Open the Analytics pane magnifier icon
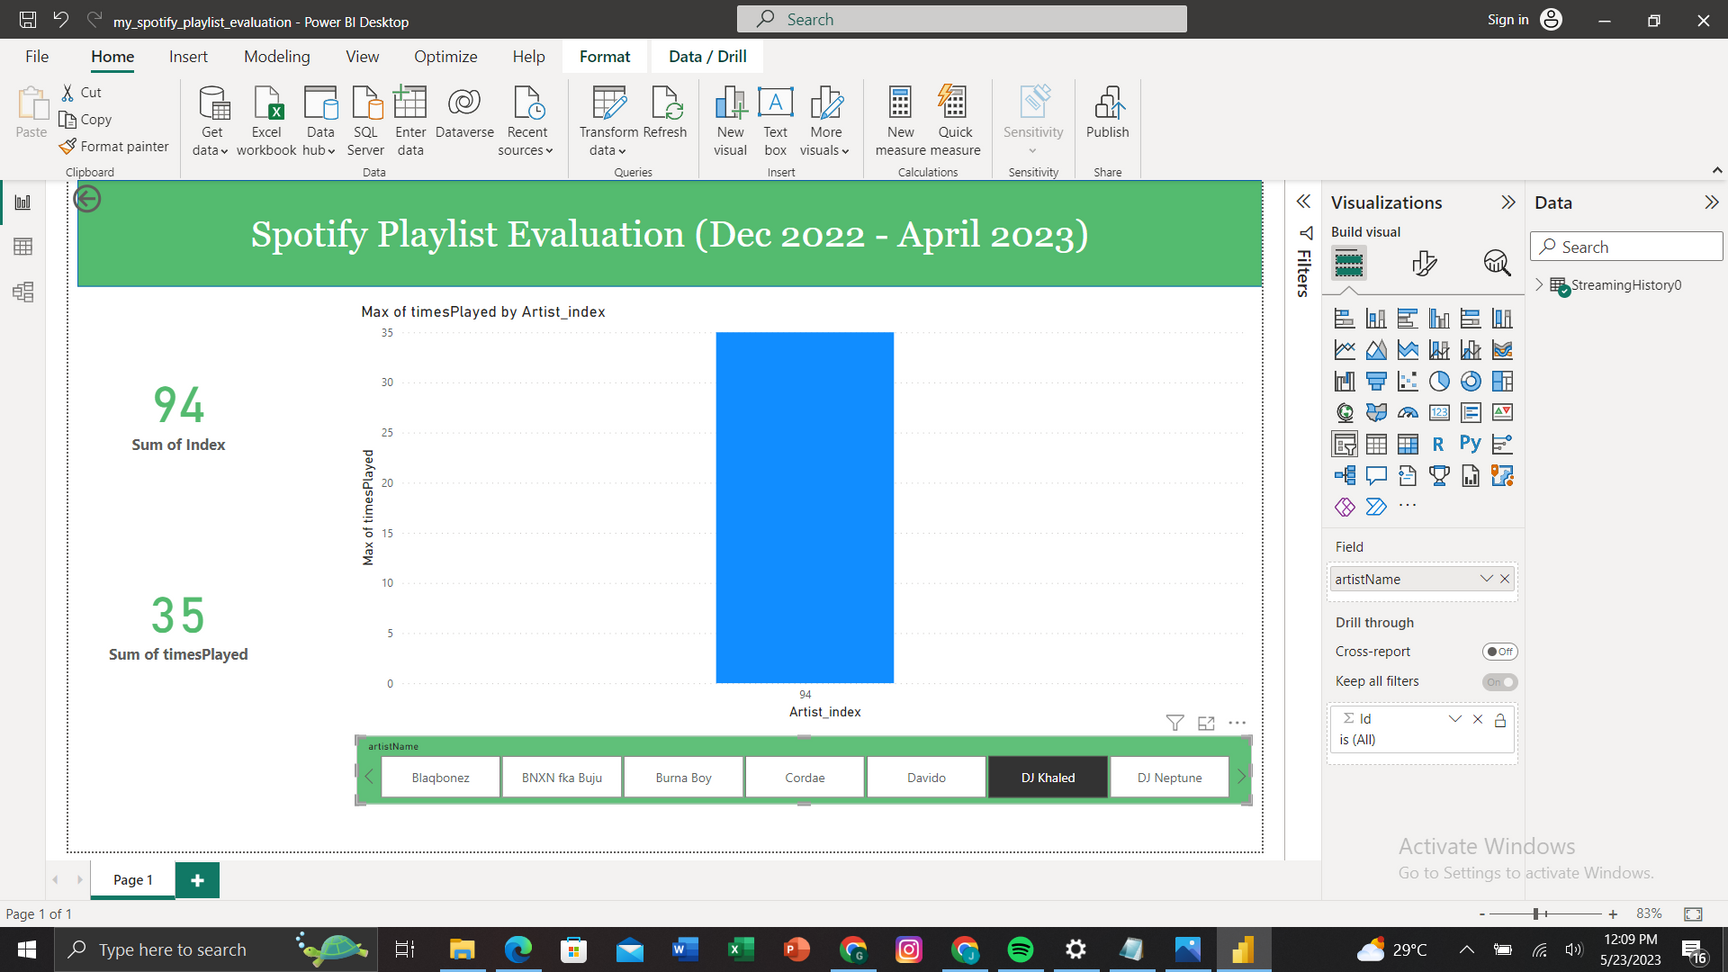 (x=1496, y=263)
